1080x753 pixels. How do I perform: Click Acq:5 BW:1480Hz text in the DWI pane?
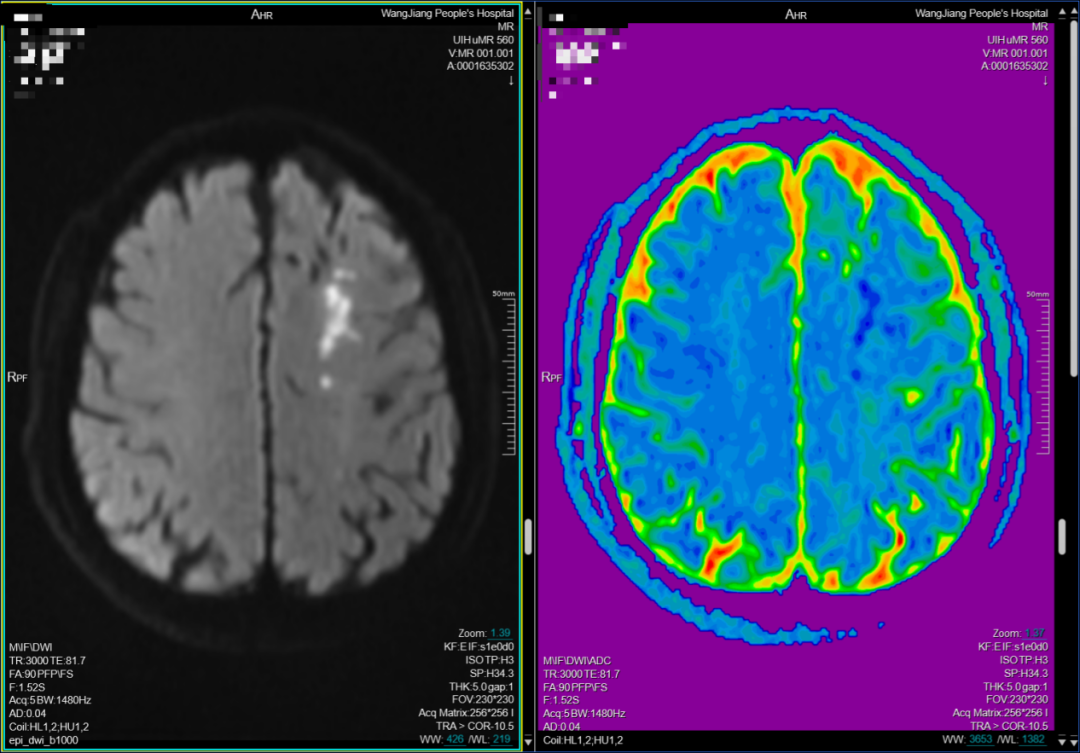click(50, 700)
